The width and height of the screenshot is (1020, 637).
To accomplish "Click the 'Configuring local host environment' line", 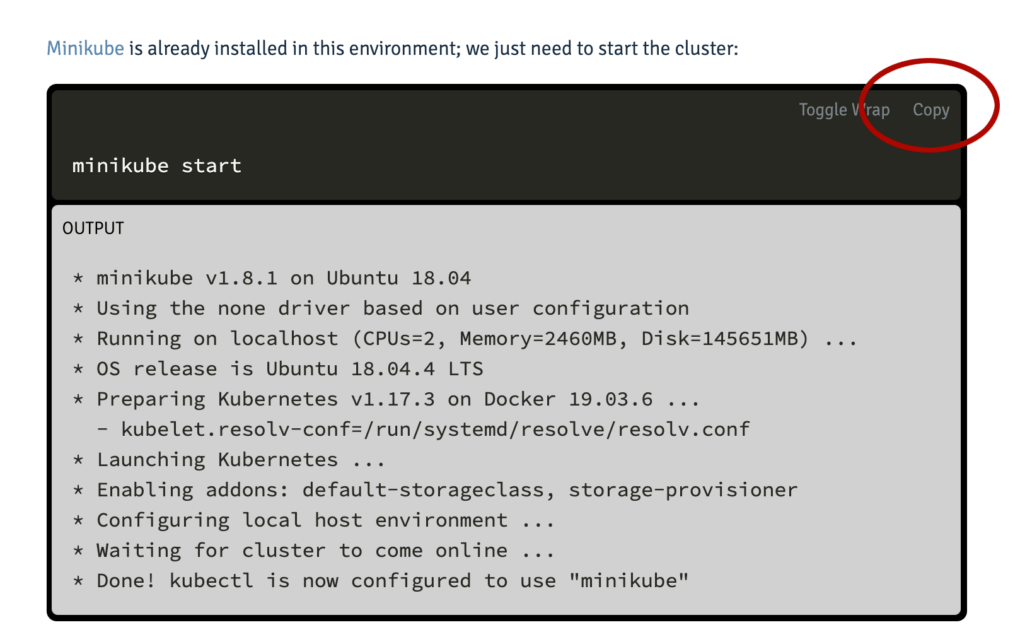I will [x=314, y=520].
